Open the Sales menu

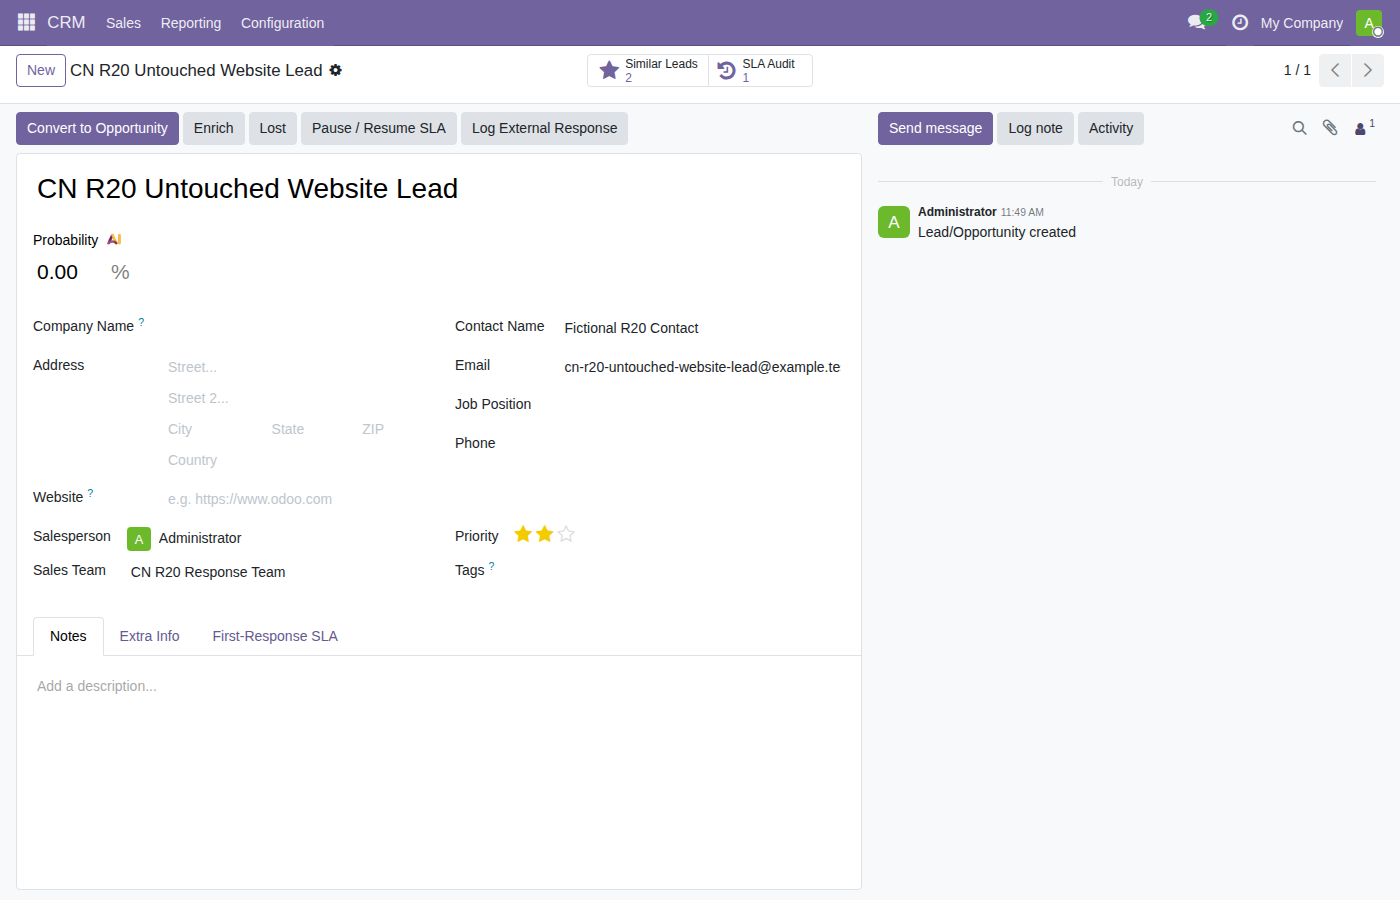[123, 23]
